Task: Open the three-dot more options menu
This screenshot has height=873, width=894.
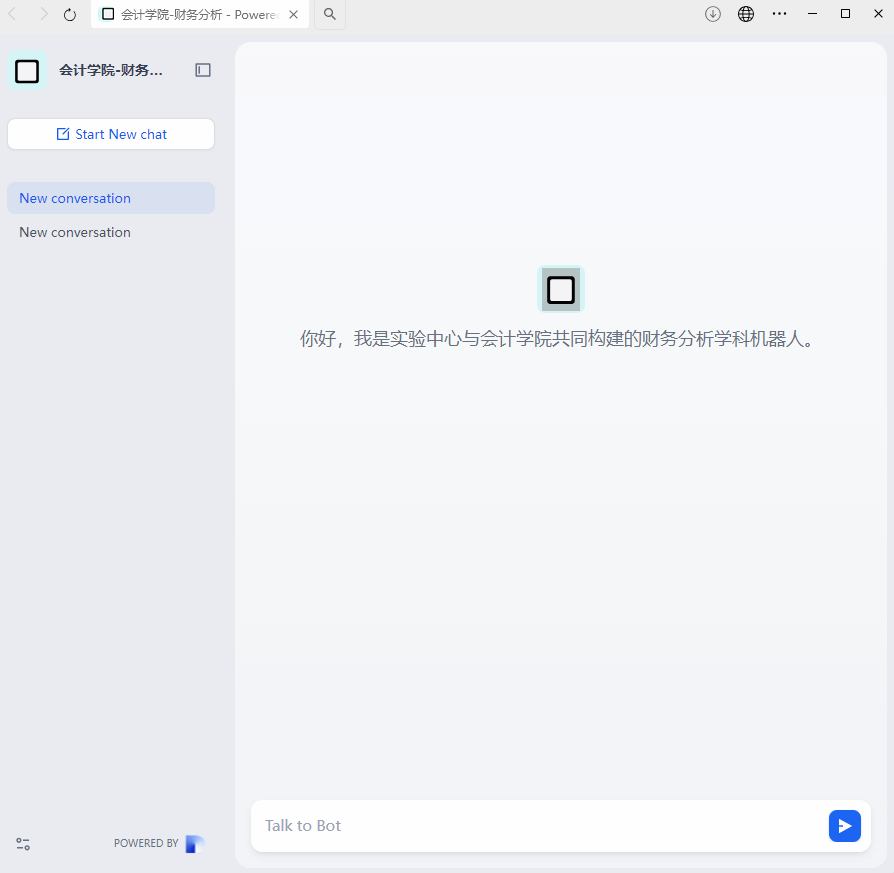Action: [779, 14]
